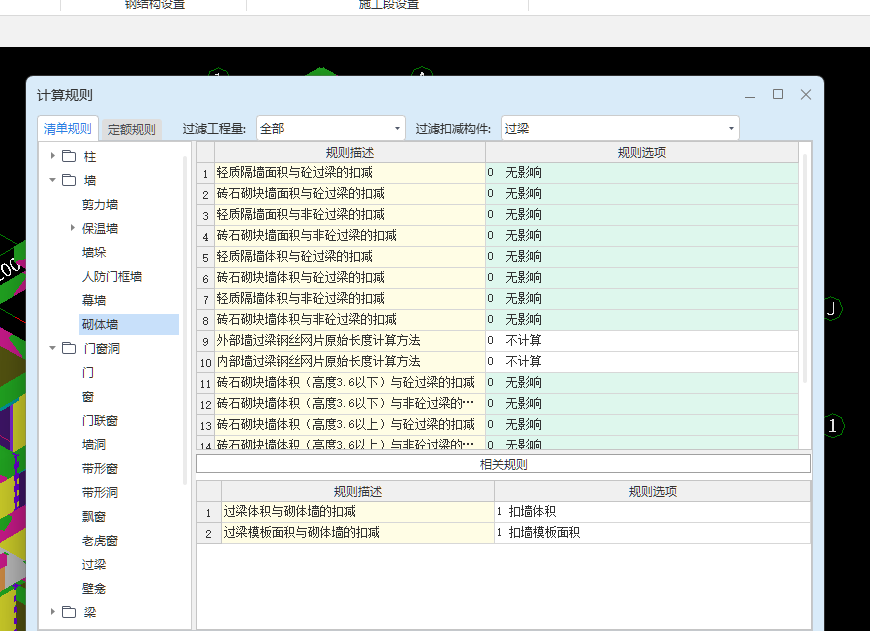Image resolution: width=870 pixels, height=631 pixels.
Task: Click rule 内部墙过梁钢丝网片原始长度计算方法
Action: [x=350, y=362]
